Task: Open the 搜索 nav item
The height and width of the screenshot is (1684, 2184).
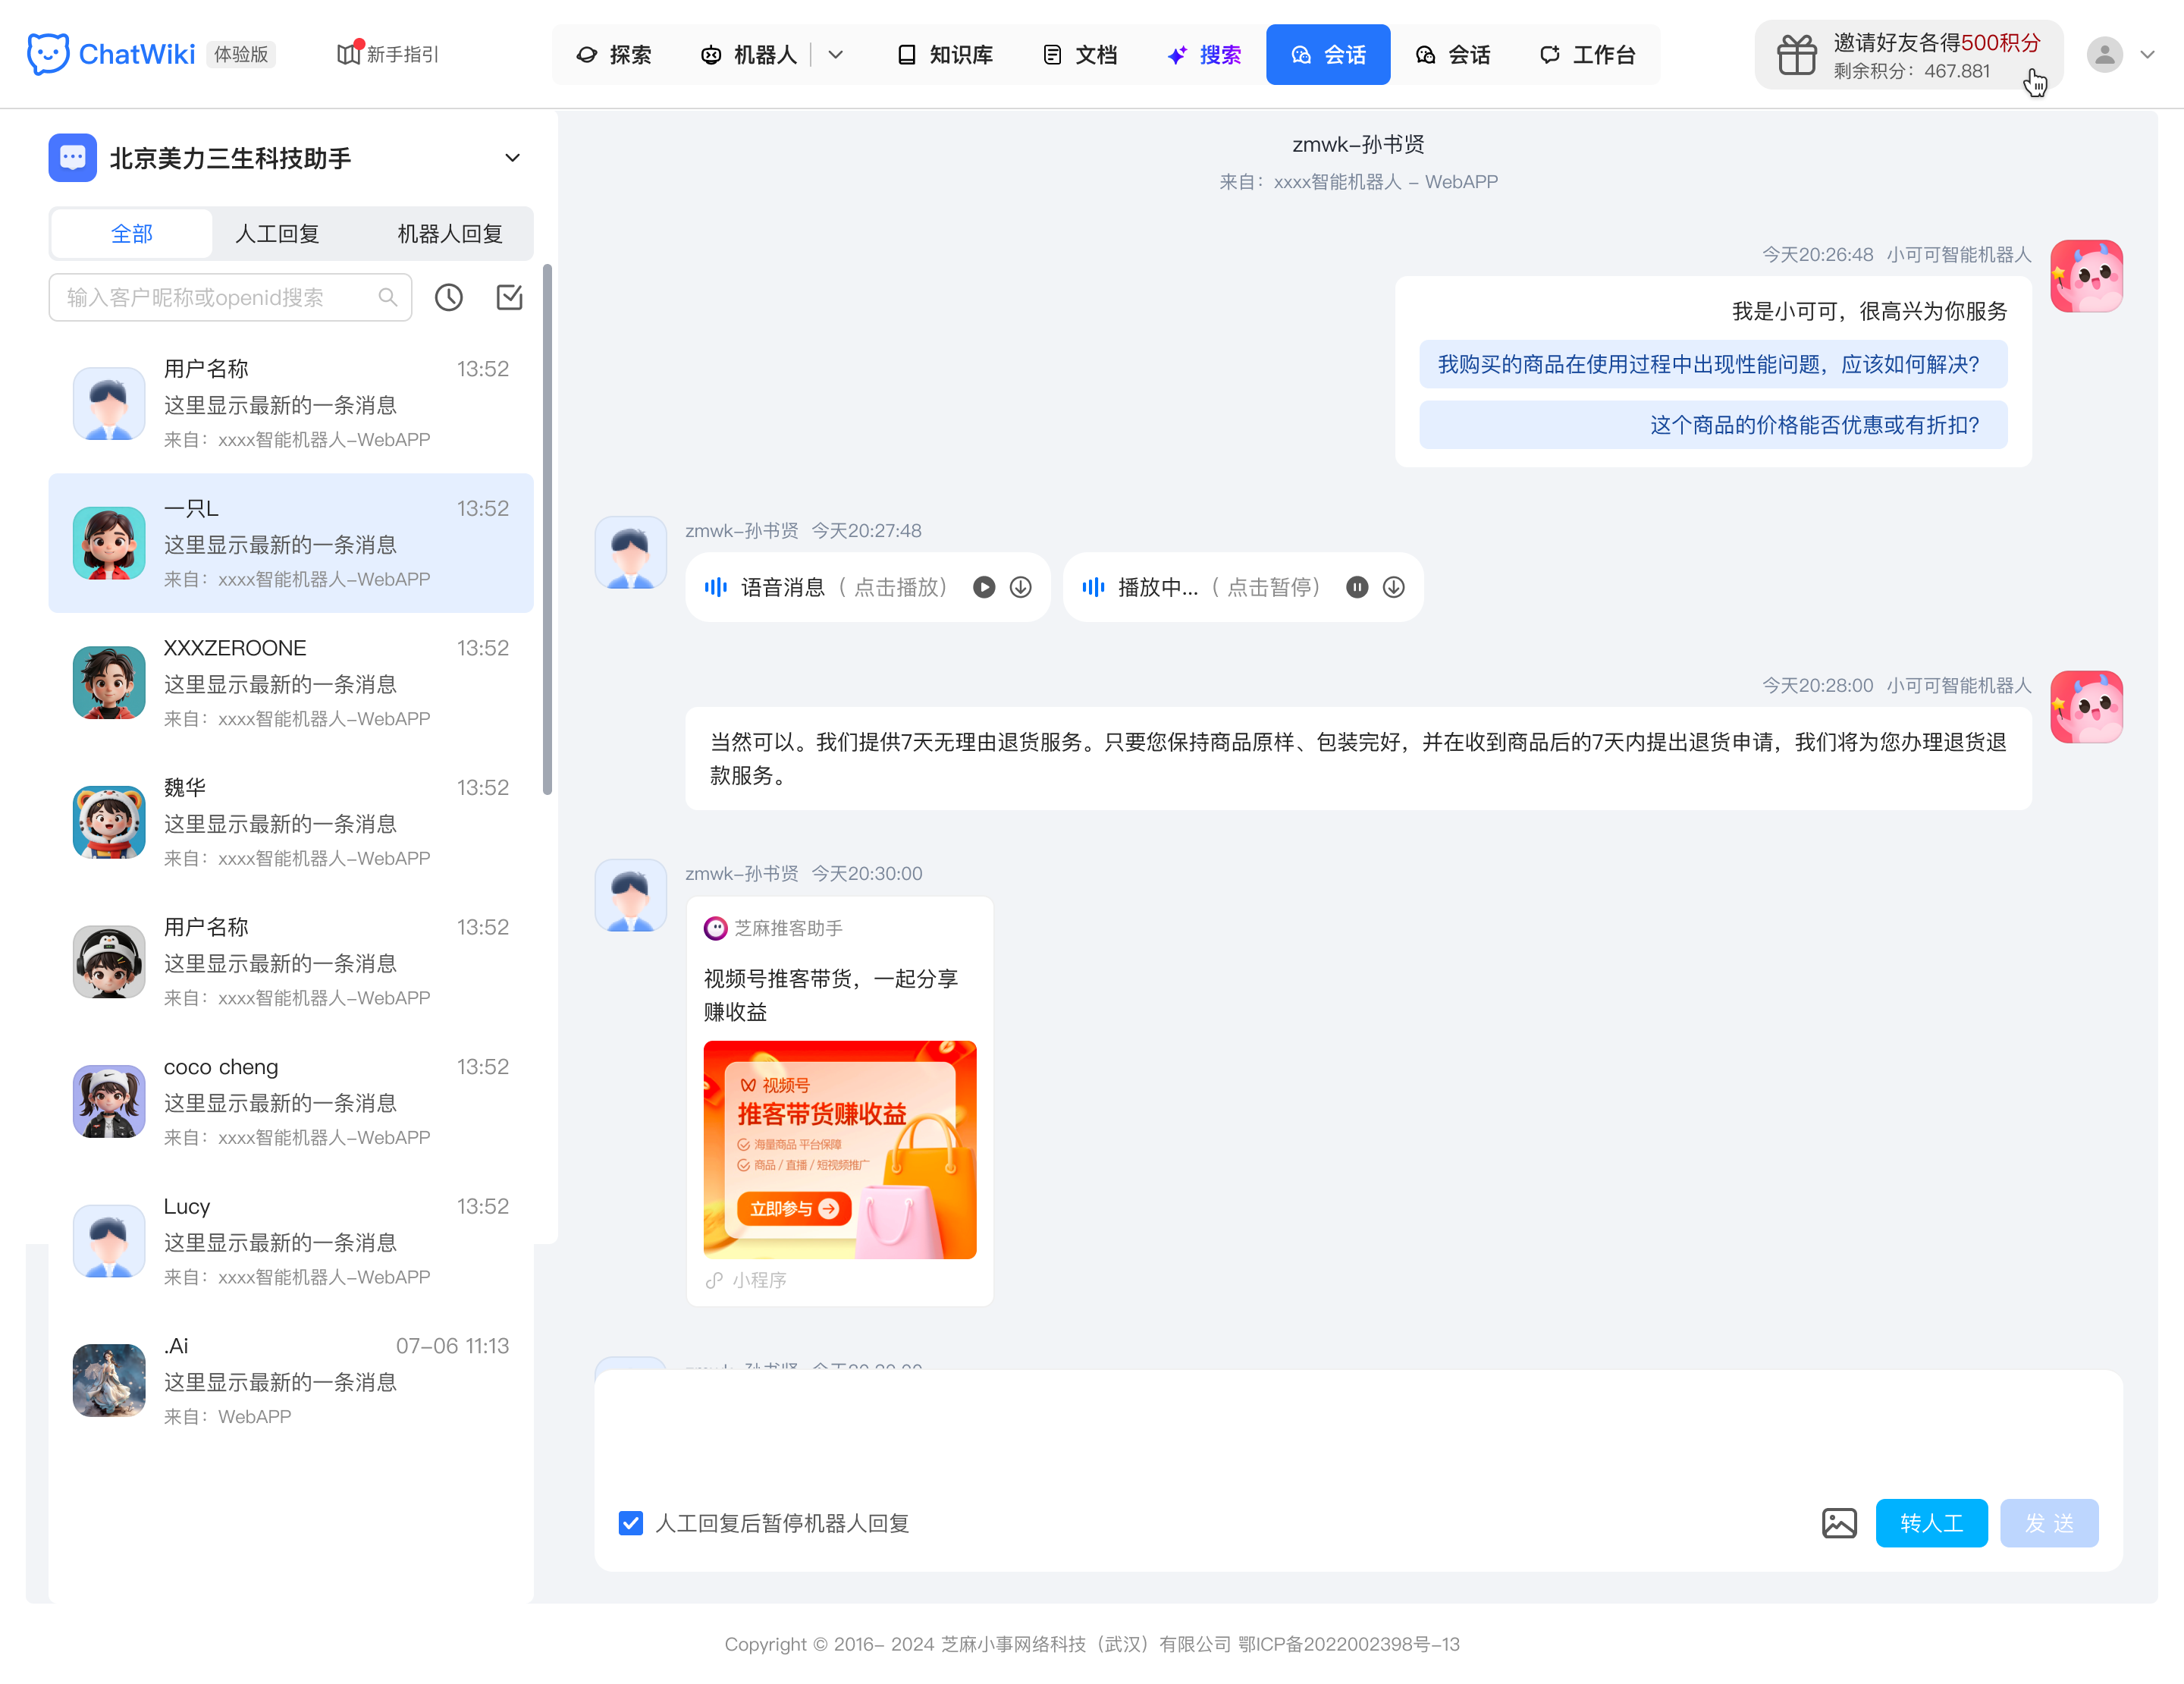Action: tap(1204, 54)
